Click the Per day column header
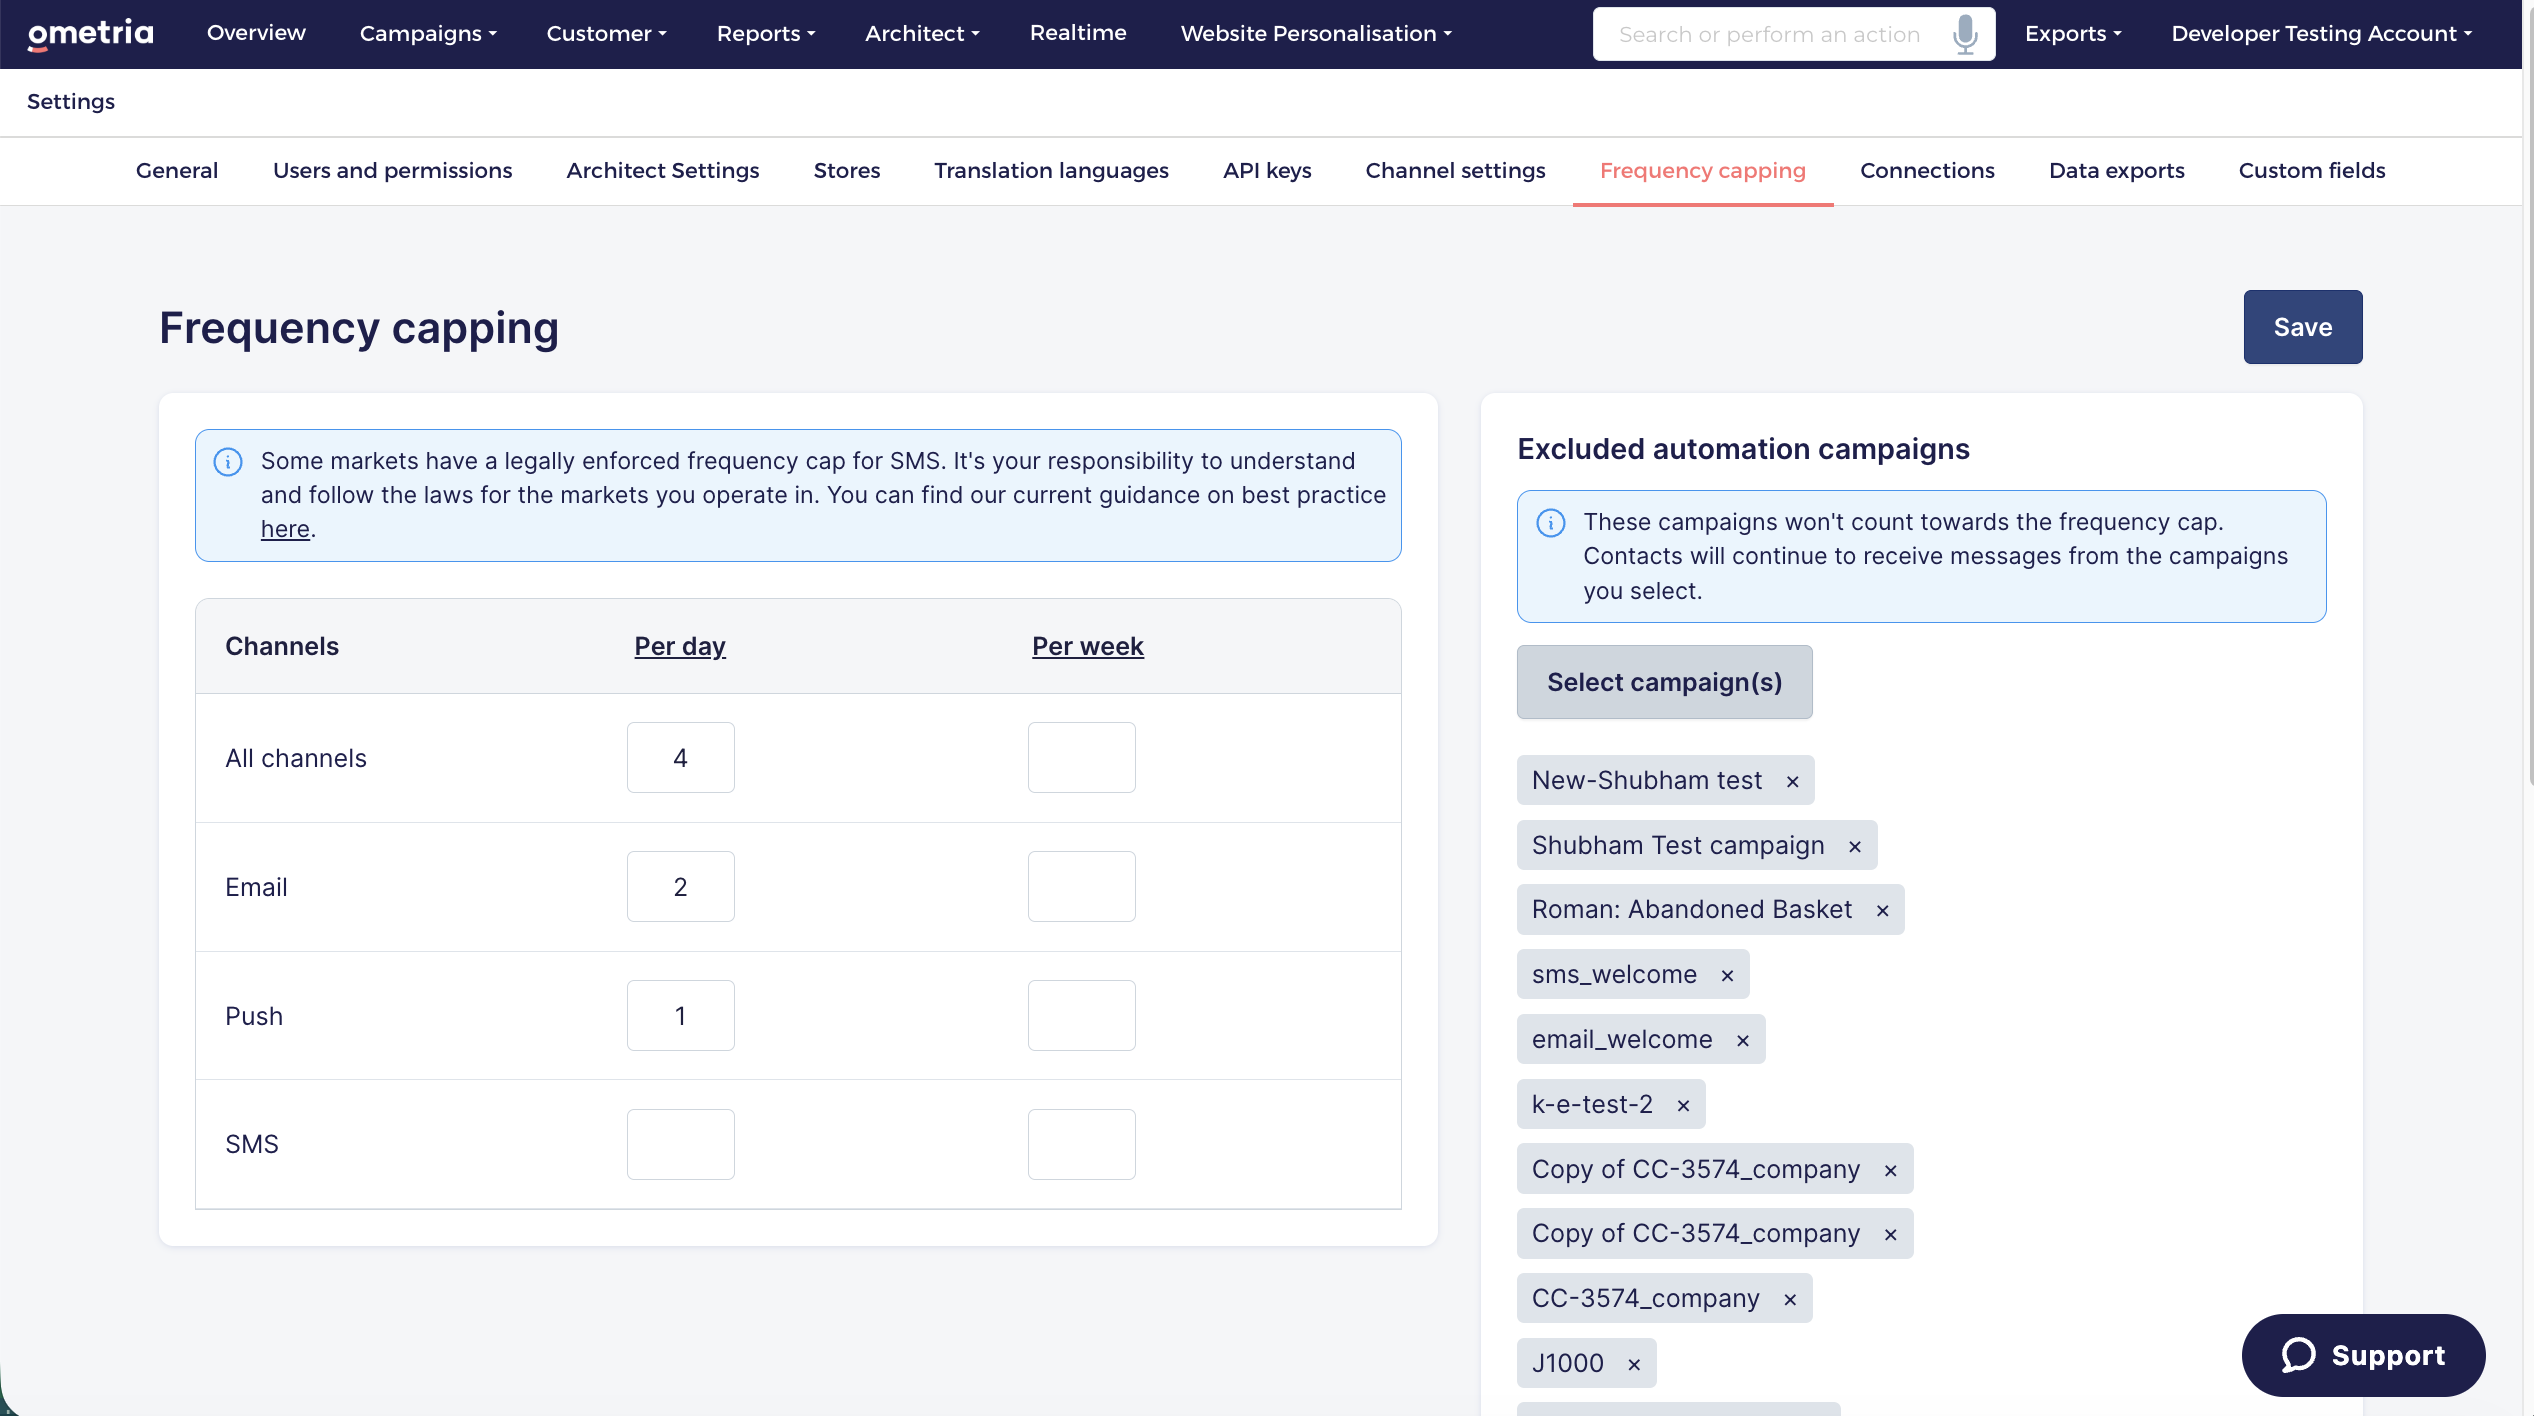2534x1416 pixels. pyautogui.click(x=680, y=646)
